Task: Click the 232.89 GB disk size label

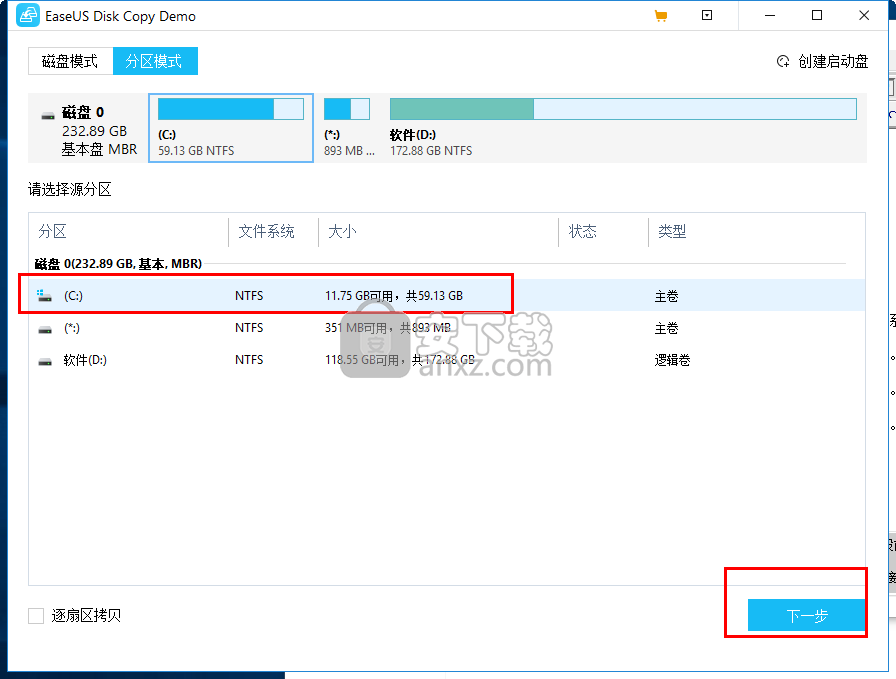Action: coord(94,131)
